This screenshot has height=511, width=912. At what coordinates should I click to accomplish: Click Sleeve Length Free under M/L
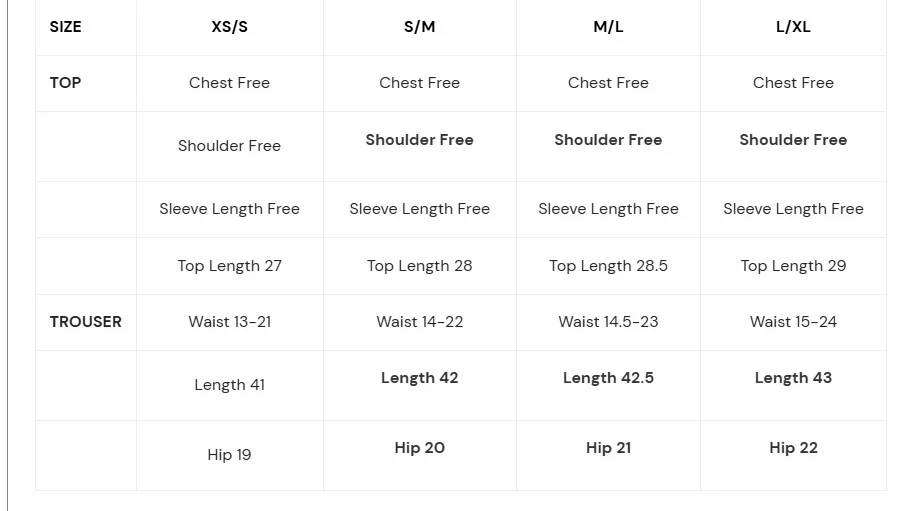[x=608, y=209]
